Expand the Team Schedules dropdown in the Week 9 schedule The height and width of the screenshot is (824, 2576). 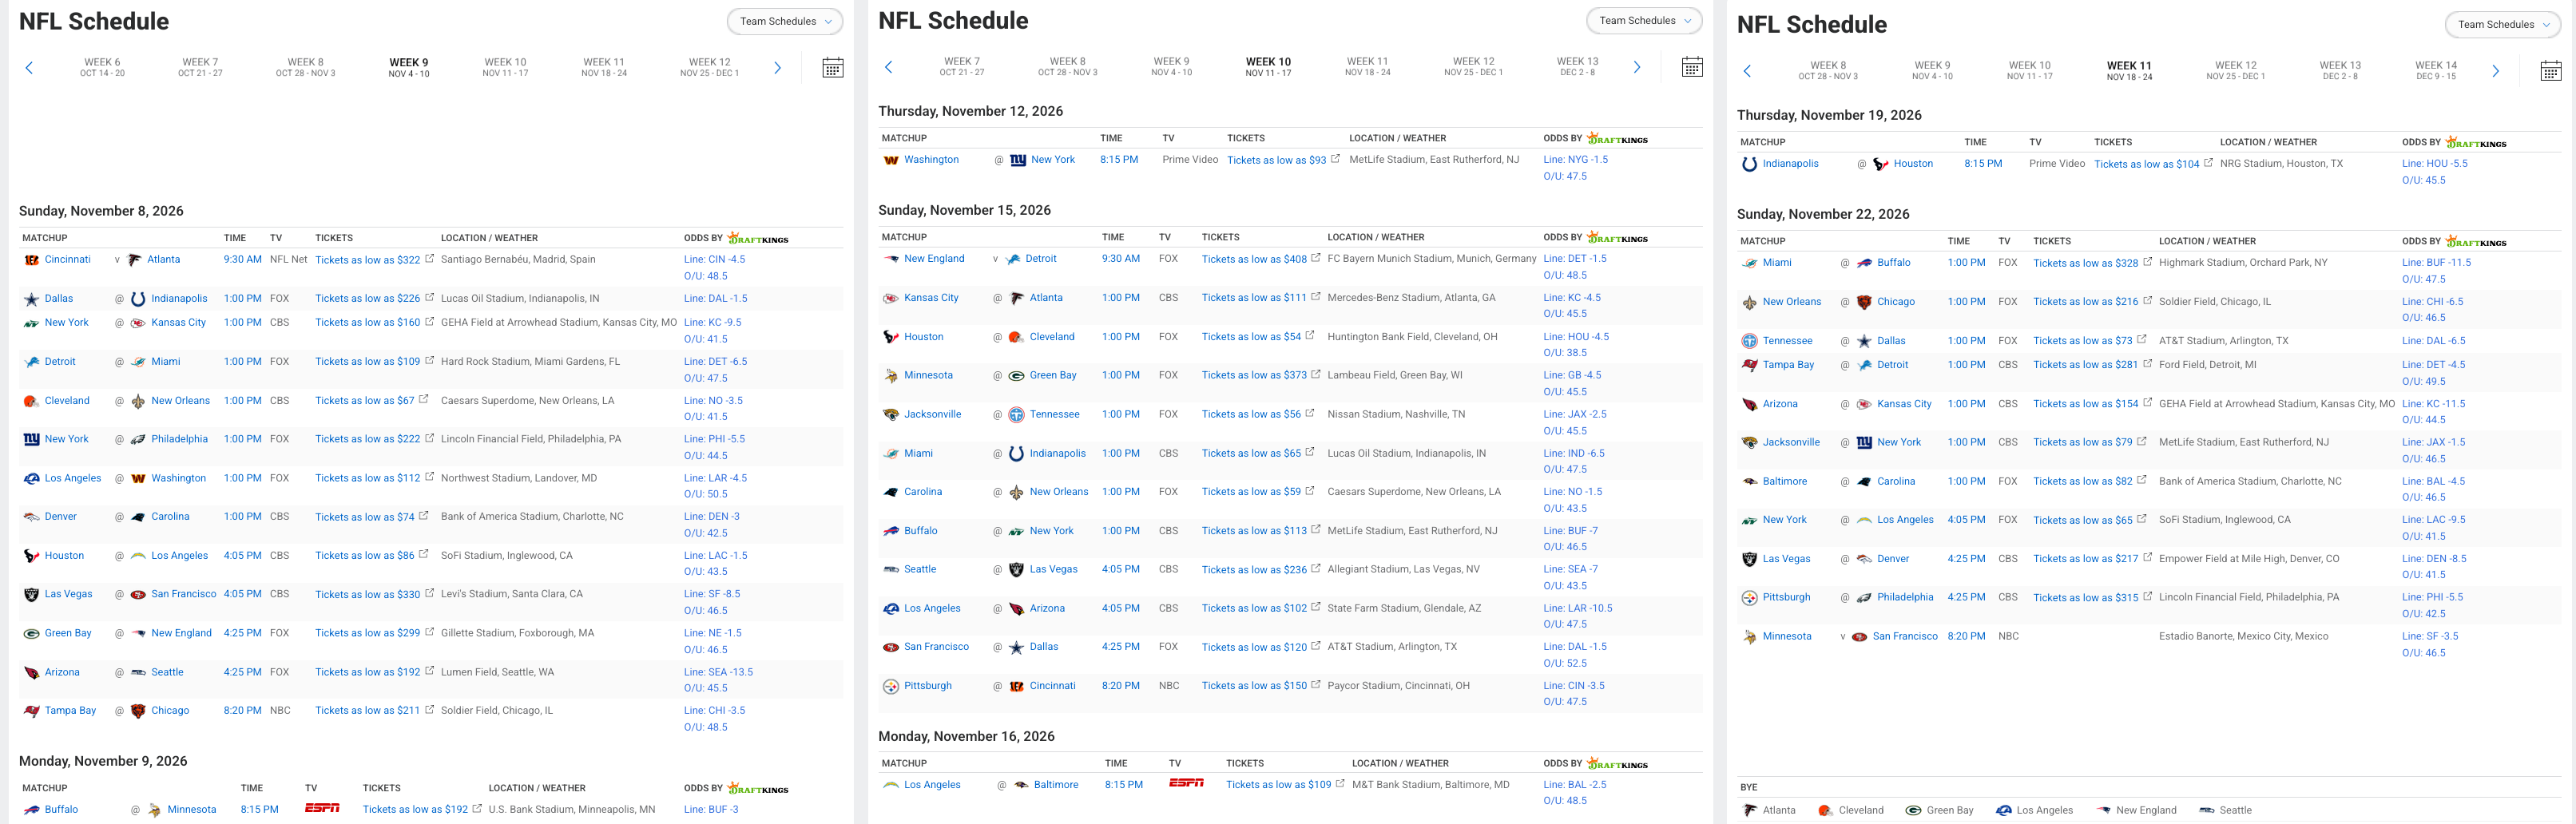[x=785, y=21]
